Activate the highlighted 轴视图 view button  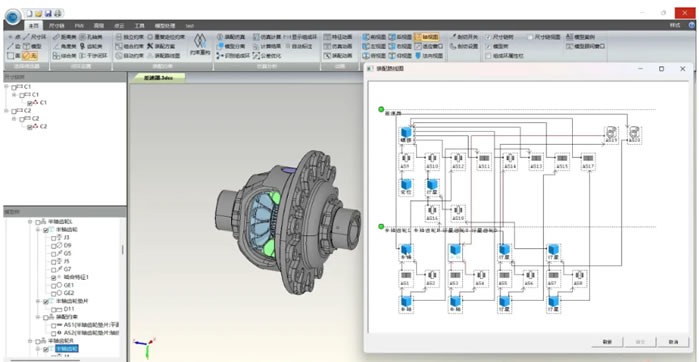coord(427,37)
